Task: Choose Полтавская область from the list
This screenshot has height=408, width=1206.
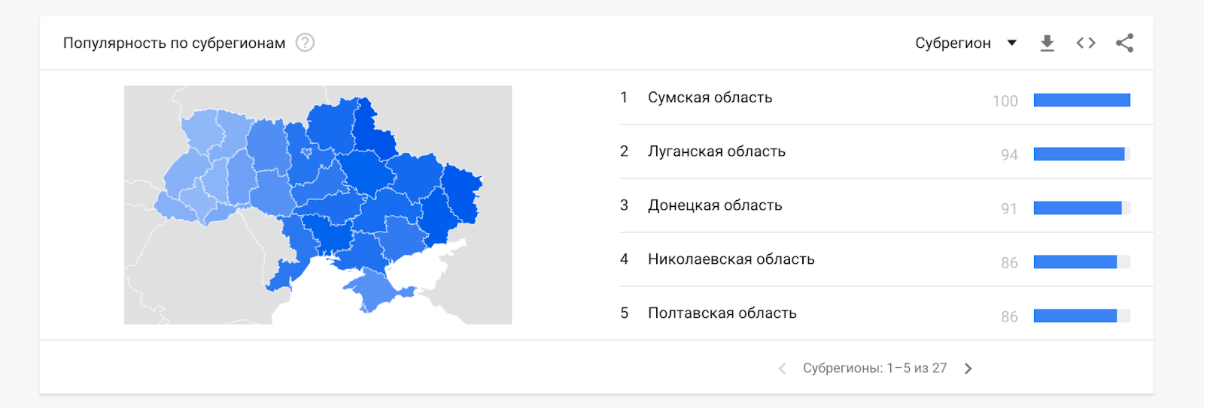Action: (x=721, y=313)
